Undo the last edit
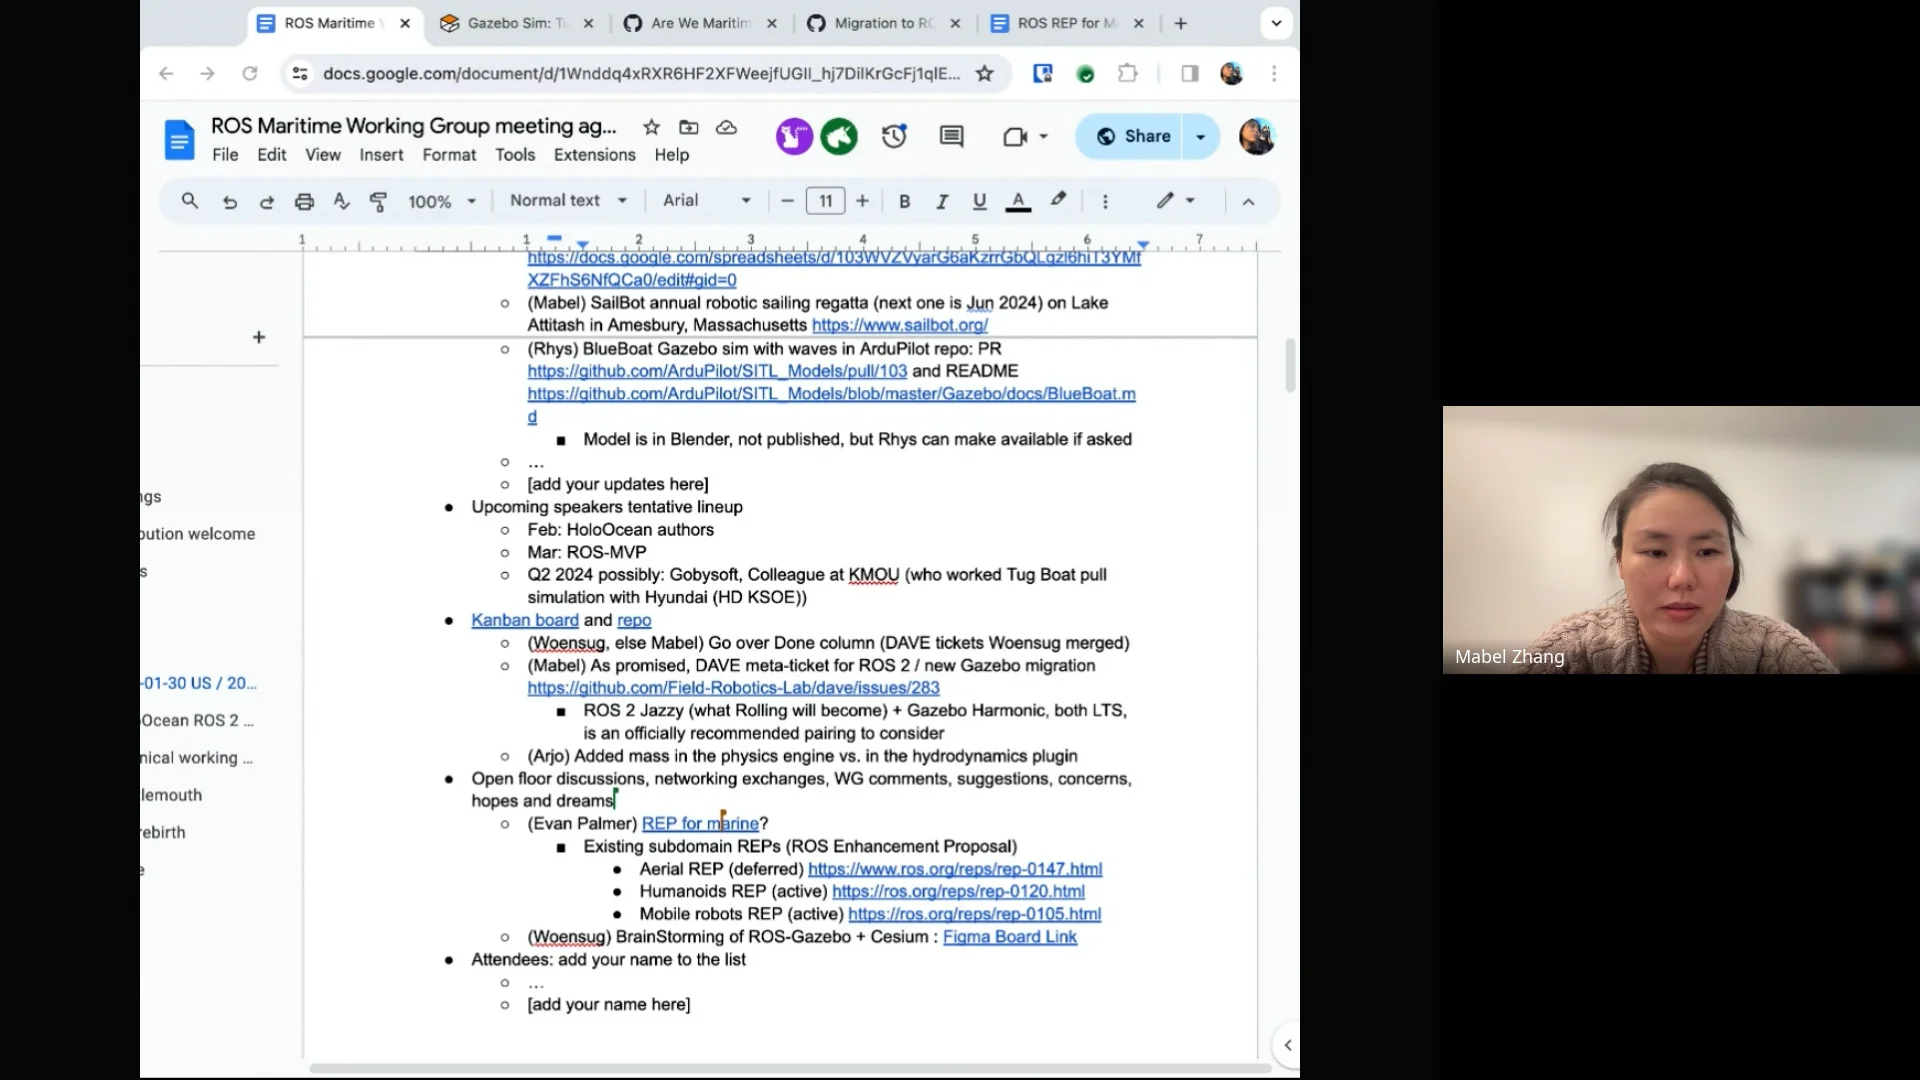This screenshot has height=1080, width=1920. (229, 201)
